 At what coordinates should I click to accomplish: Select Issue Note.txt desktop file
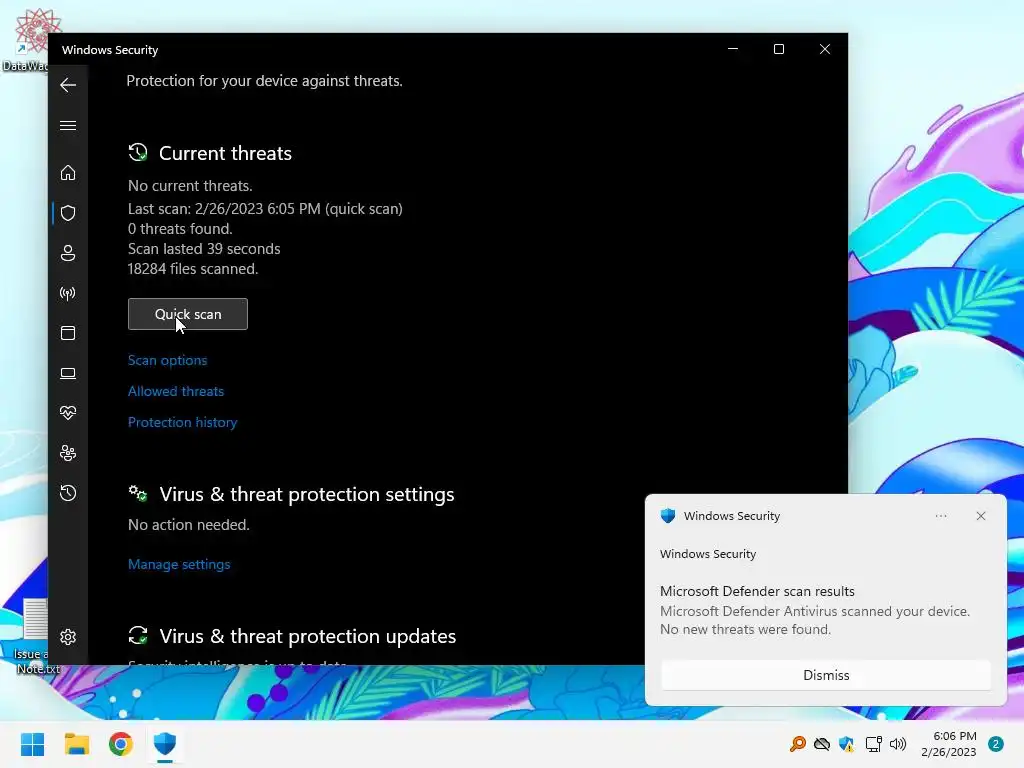tap(33, 637)
